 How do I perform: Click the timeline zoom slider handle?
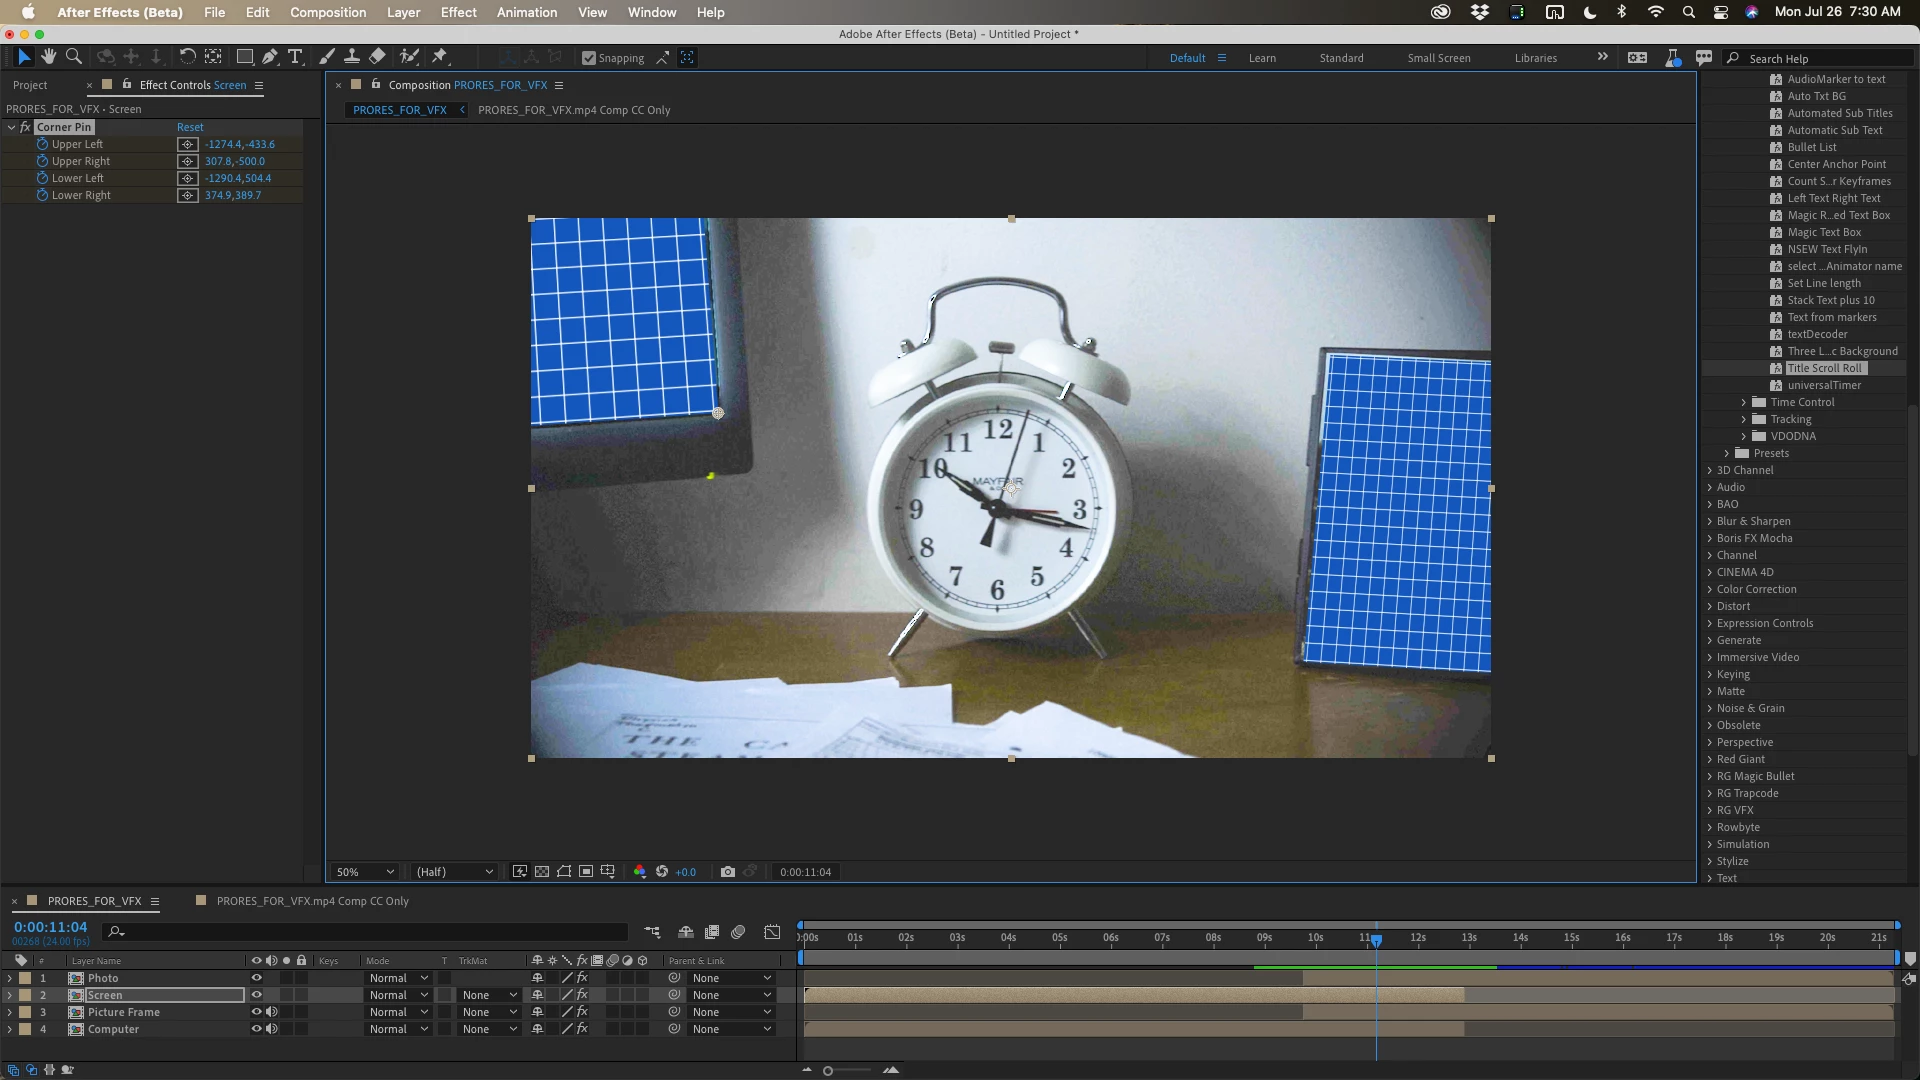[828, 1071]
